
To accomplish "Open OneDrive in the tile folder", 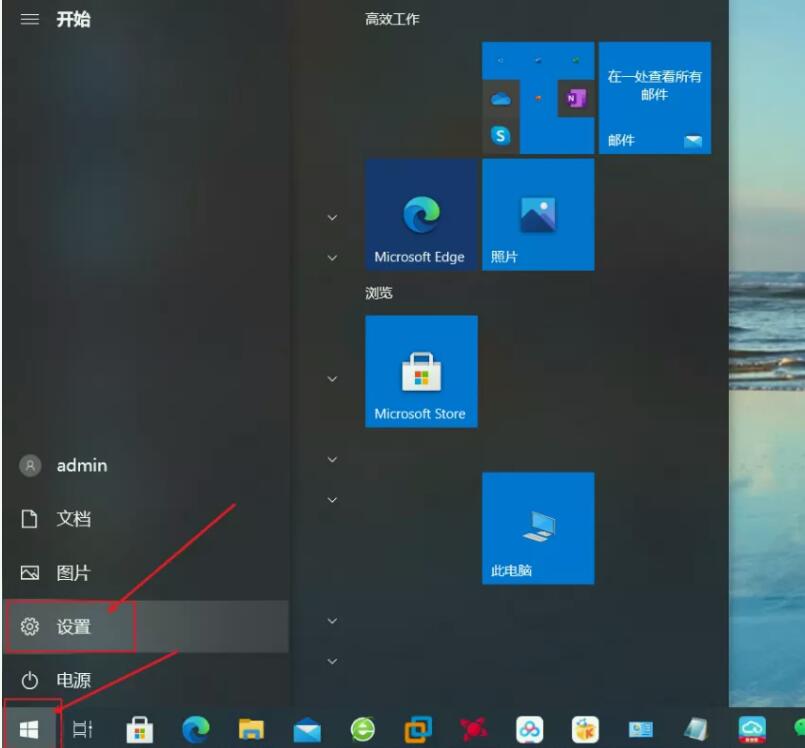I will (x=501, y=99).
